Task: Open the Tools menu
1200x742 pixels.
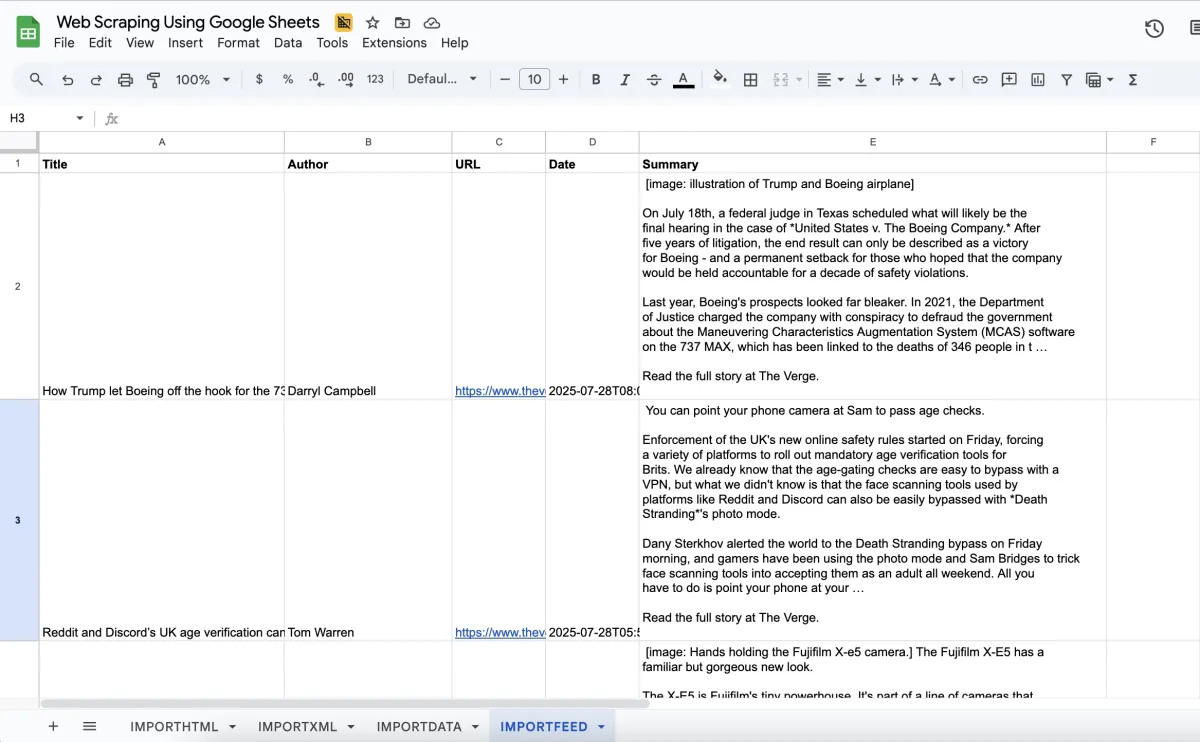Action: click(x=332, y=43)
